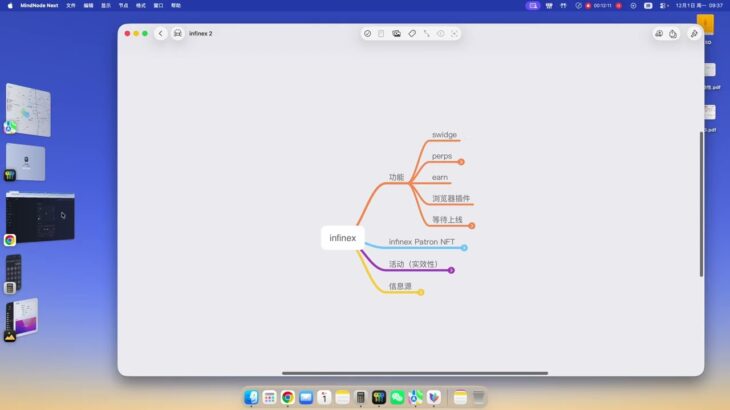Expand the 信息源 node circle
730x410 pixels.
point(421,292)
